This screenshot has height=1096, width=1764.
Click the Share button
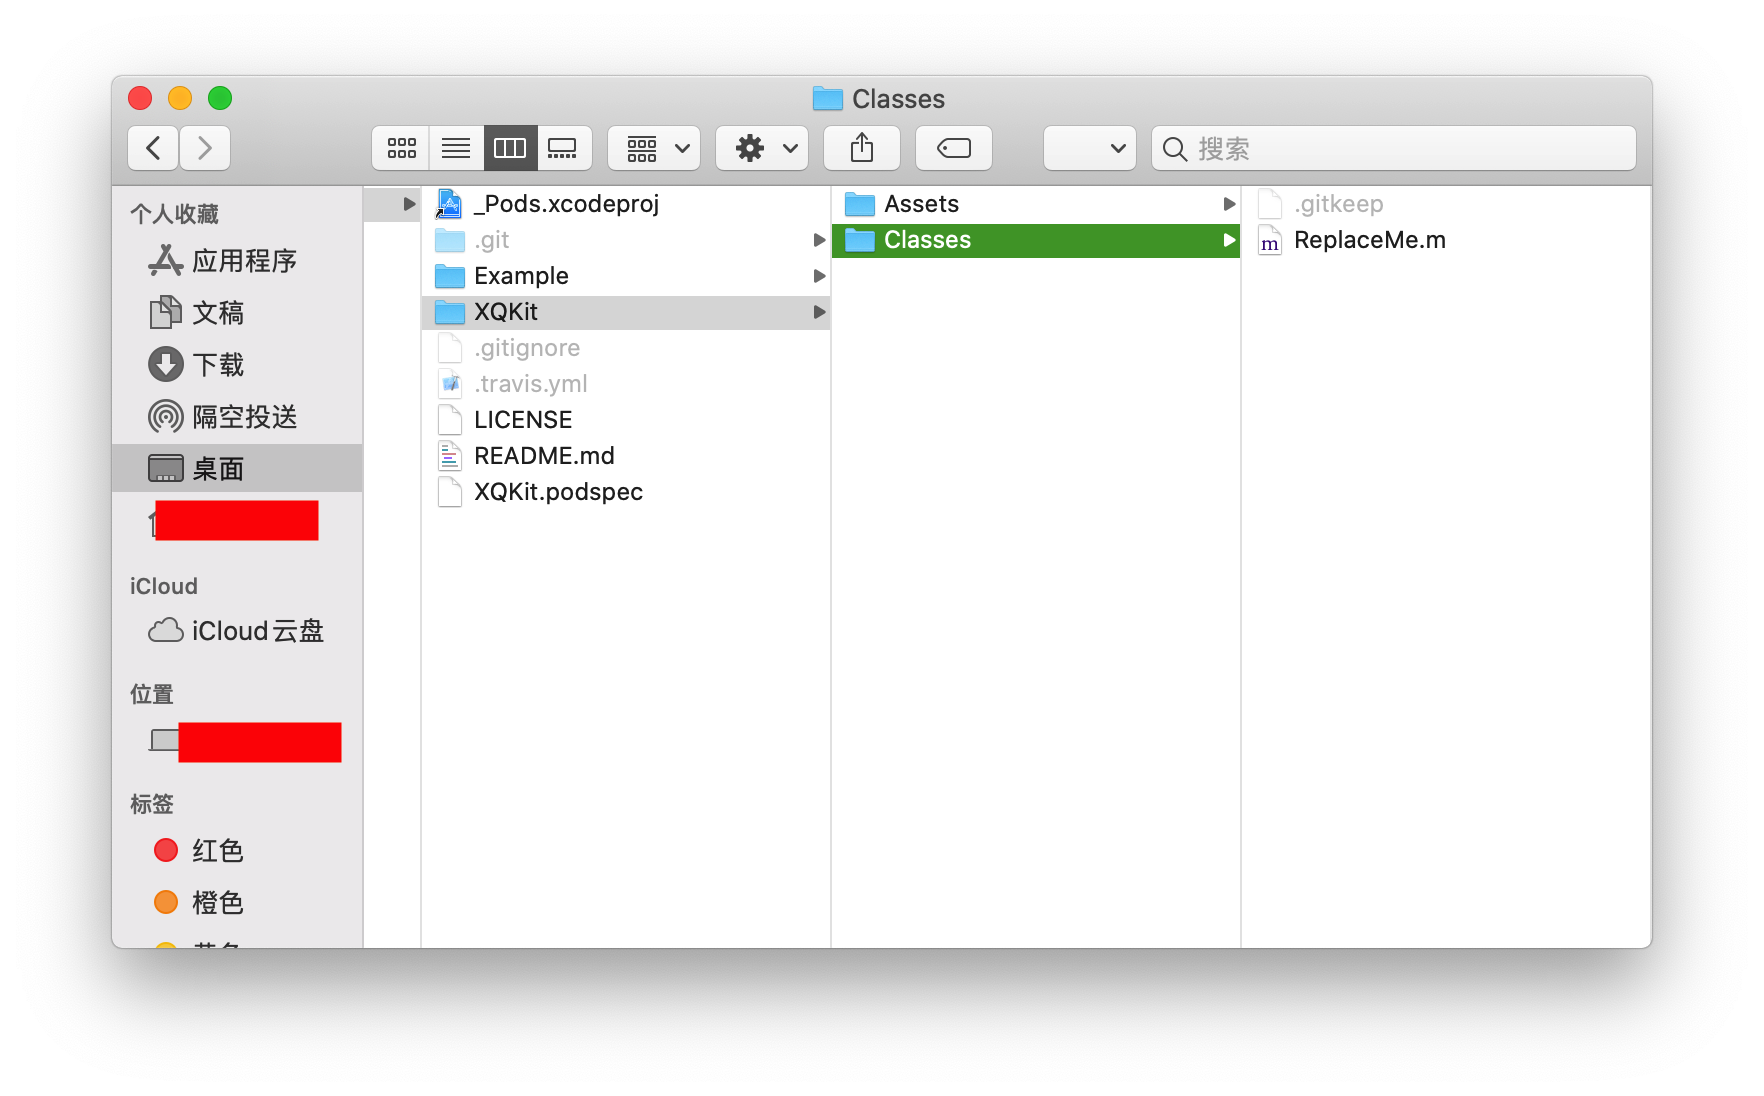tap(862, 148)
